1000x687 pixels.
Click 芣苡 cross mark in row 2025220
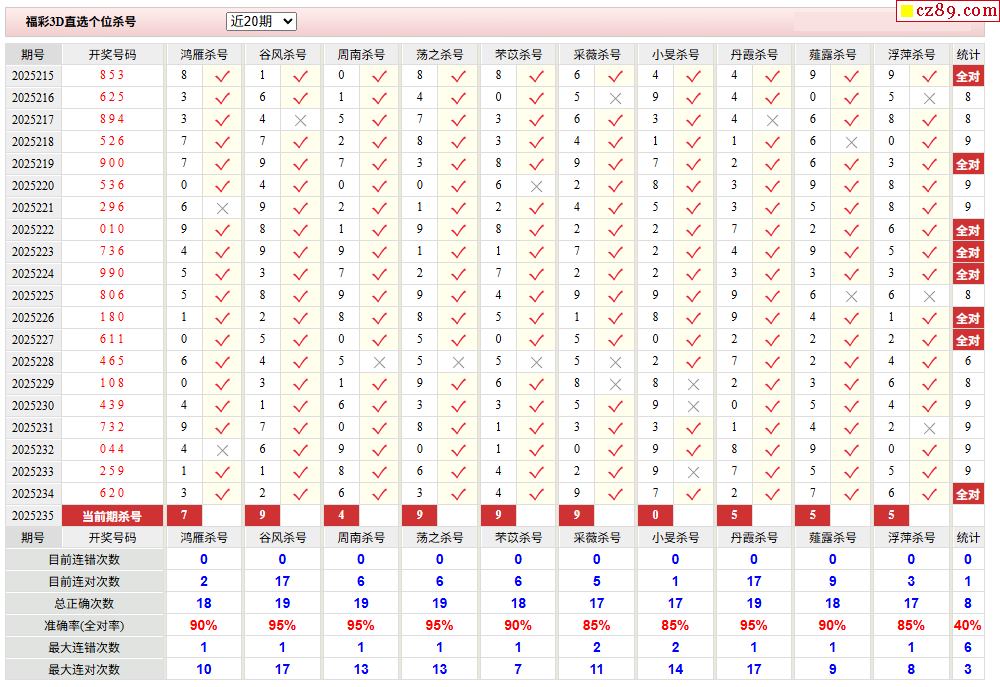(x=536, y=187)
